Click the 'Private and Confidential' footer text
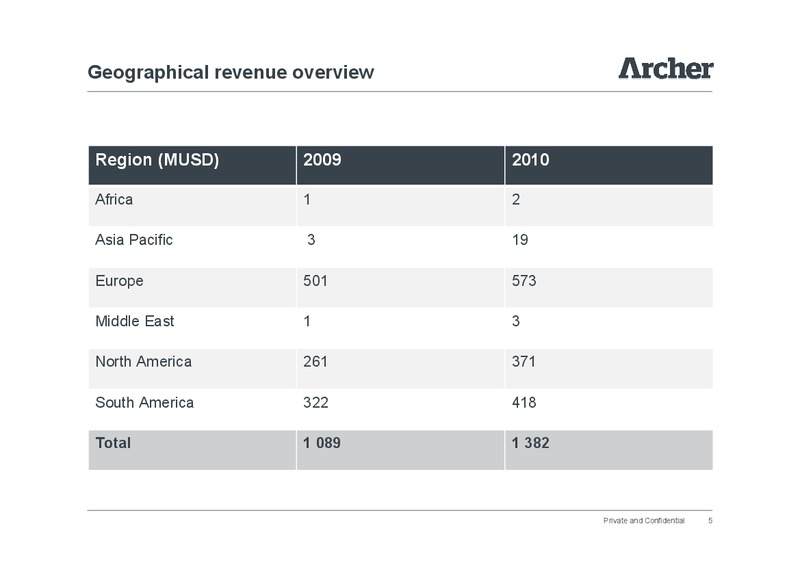The image size is (800, 565). [x=644, y=521]
